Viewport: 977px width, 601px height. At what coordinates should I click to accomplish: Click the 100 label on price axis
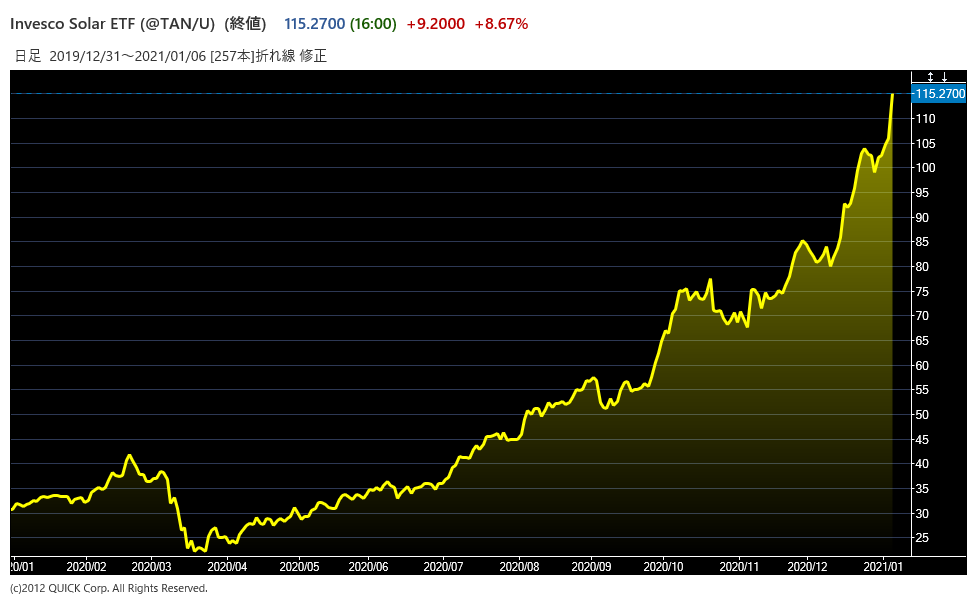[926, 168]
